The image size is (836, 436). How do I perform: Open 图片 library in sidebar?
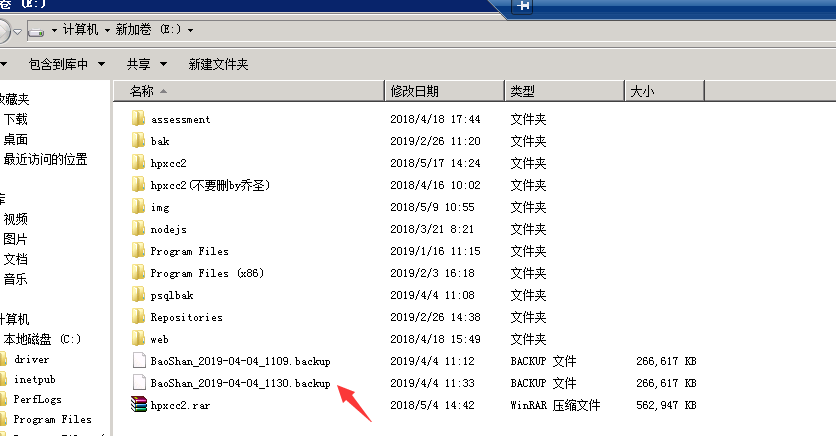[x=15, y=239]
